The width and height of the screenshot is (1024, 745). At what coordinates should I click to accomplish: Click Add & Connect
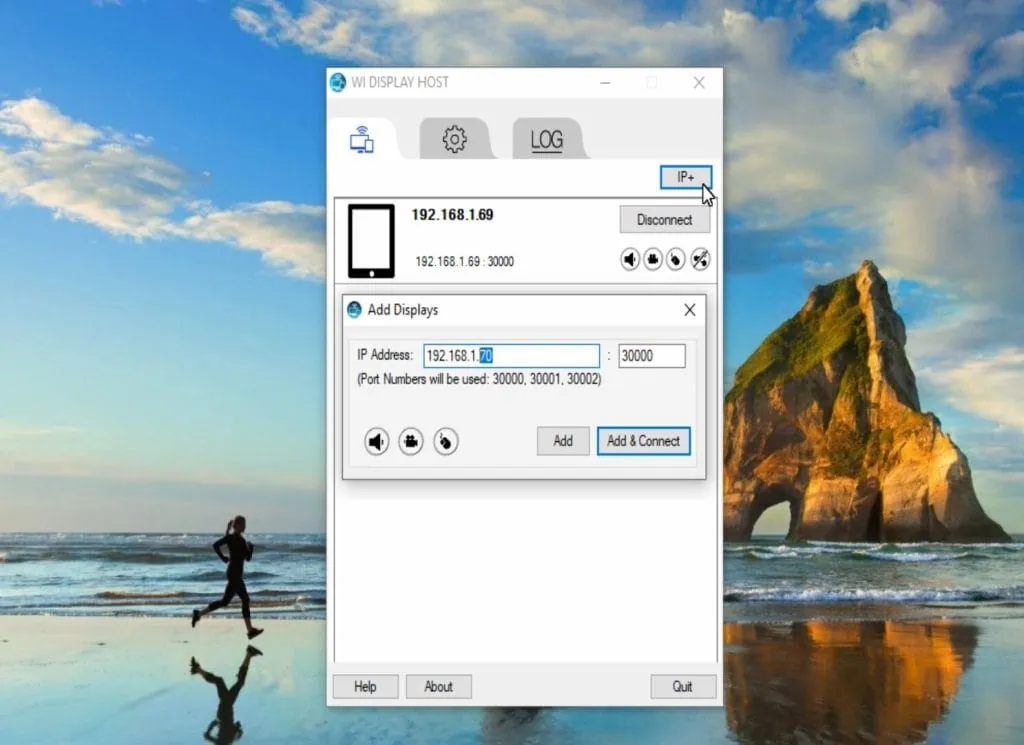643,441
